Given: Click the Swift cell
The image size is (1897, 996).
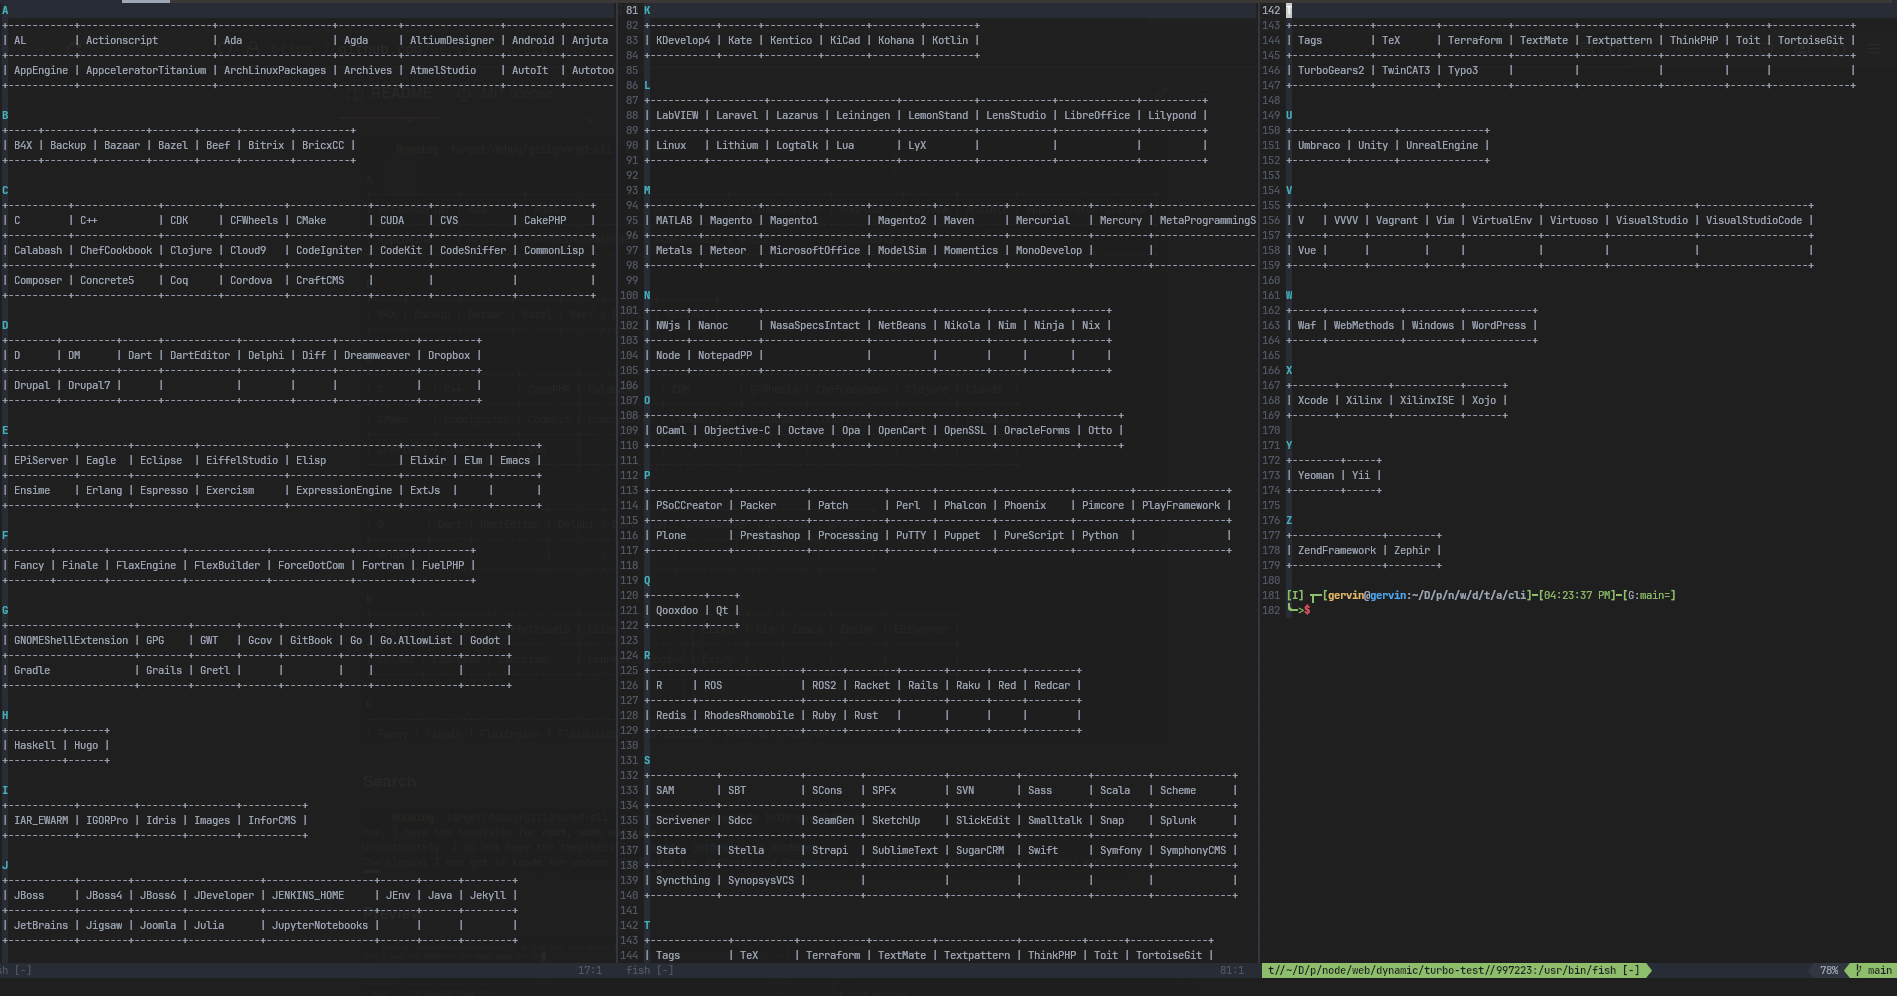Looking at the screenshot, I should [x=1043, y=850].
